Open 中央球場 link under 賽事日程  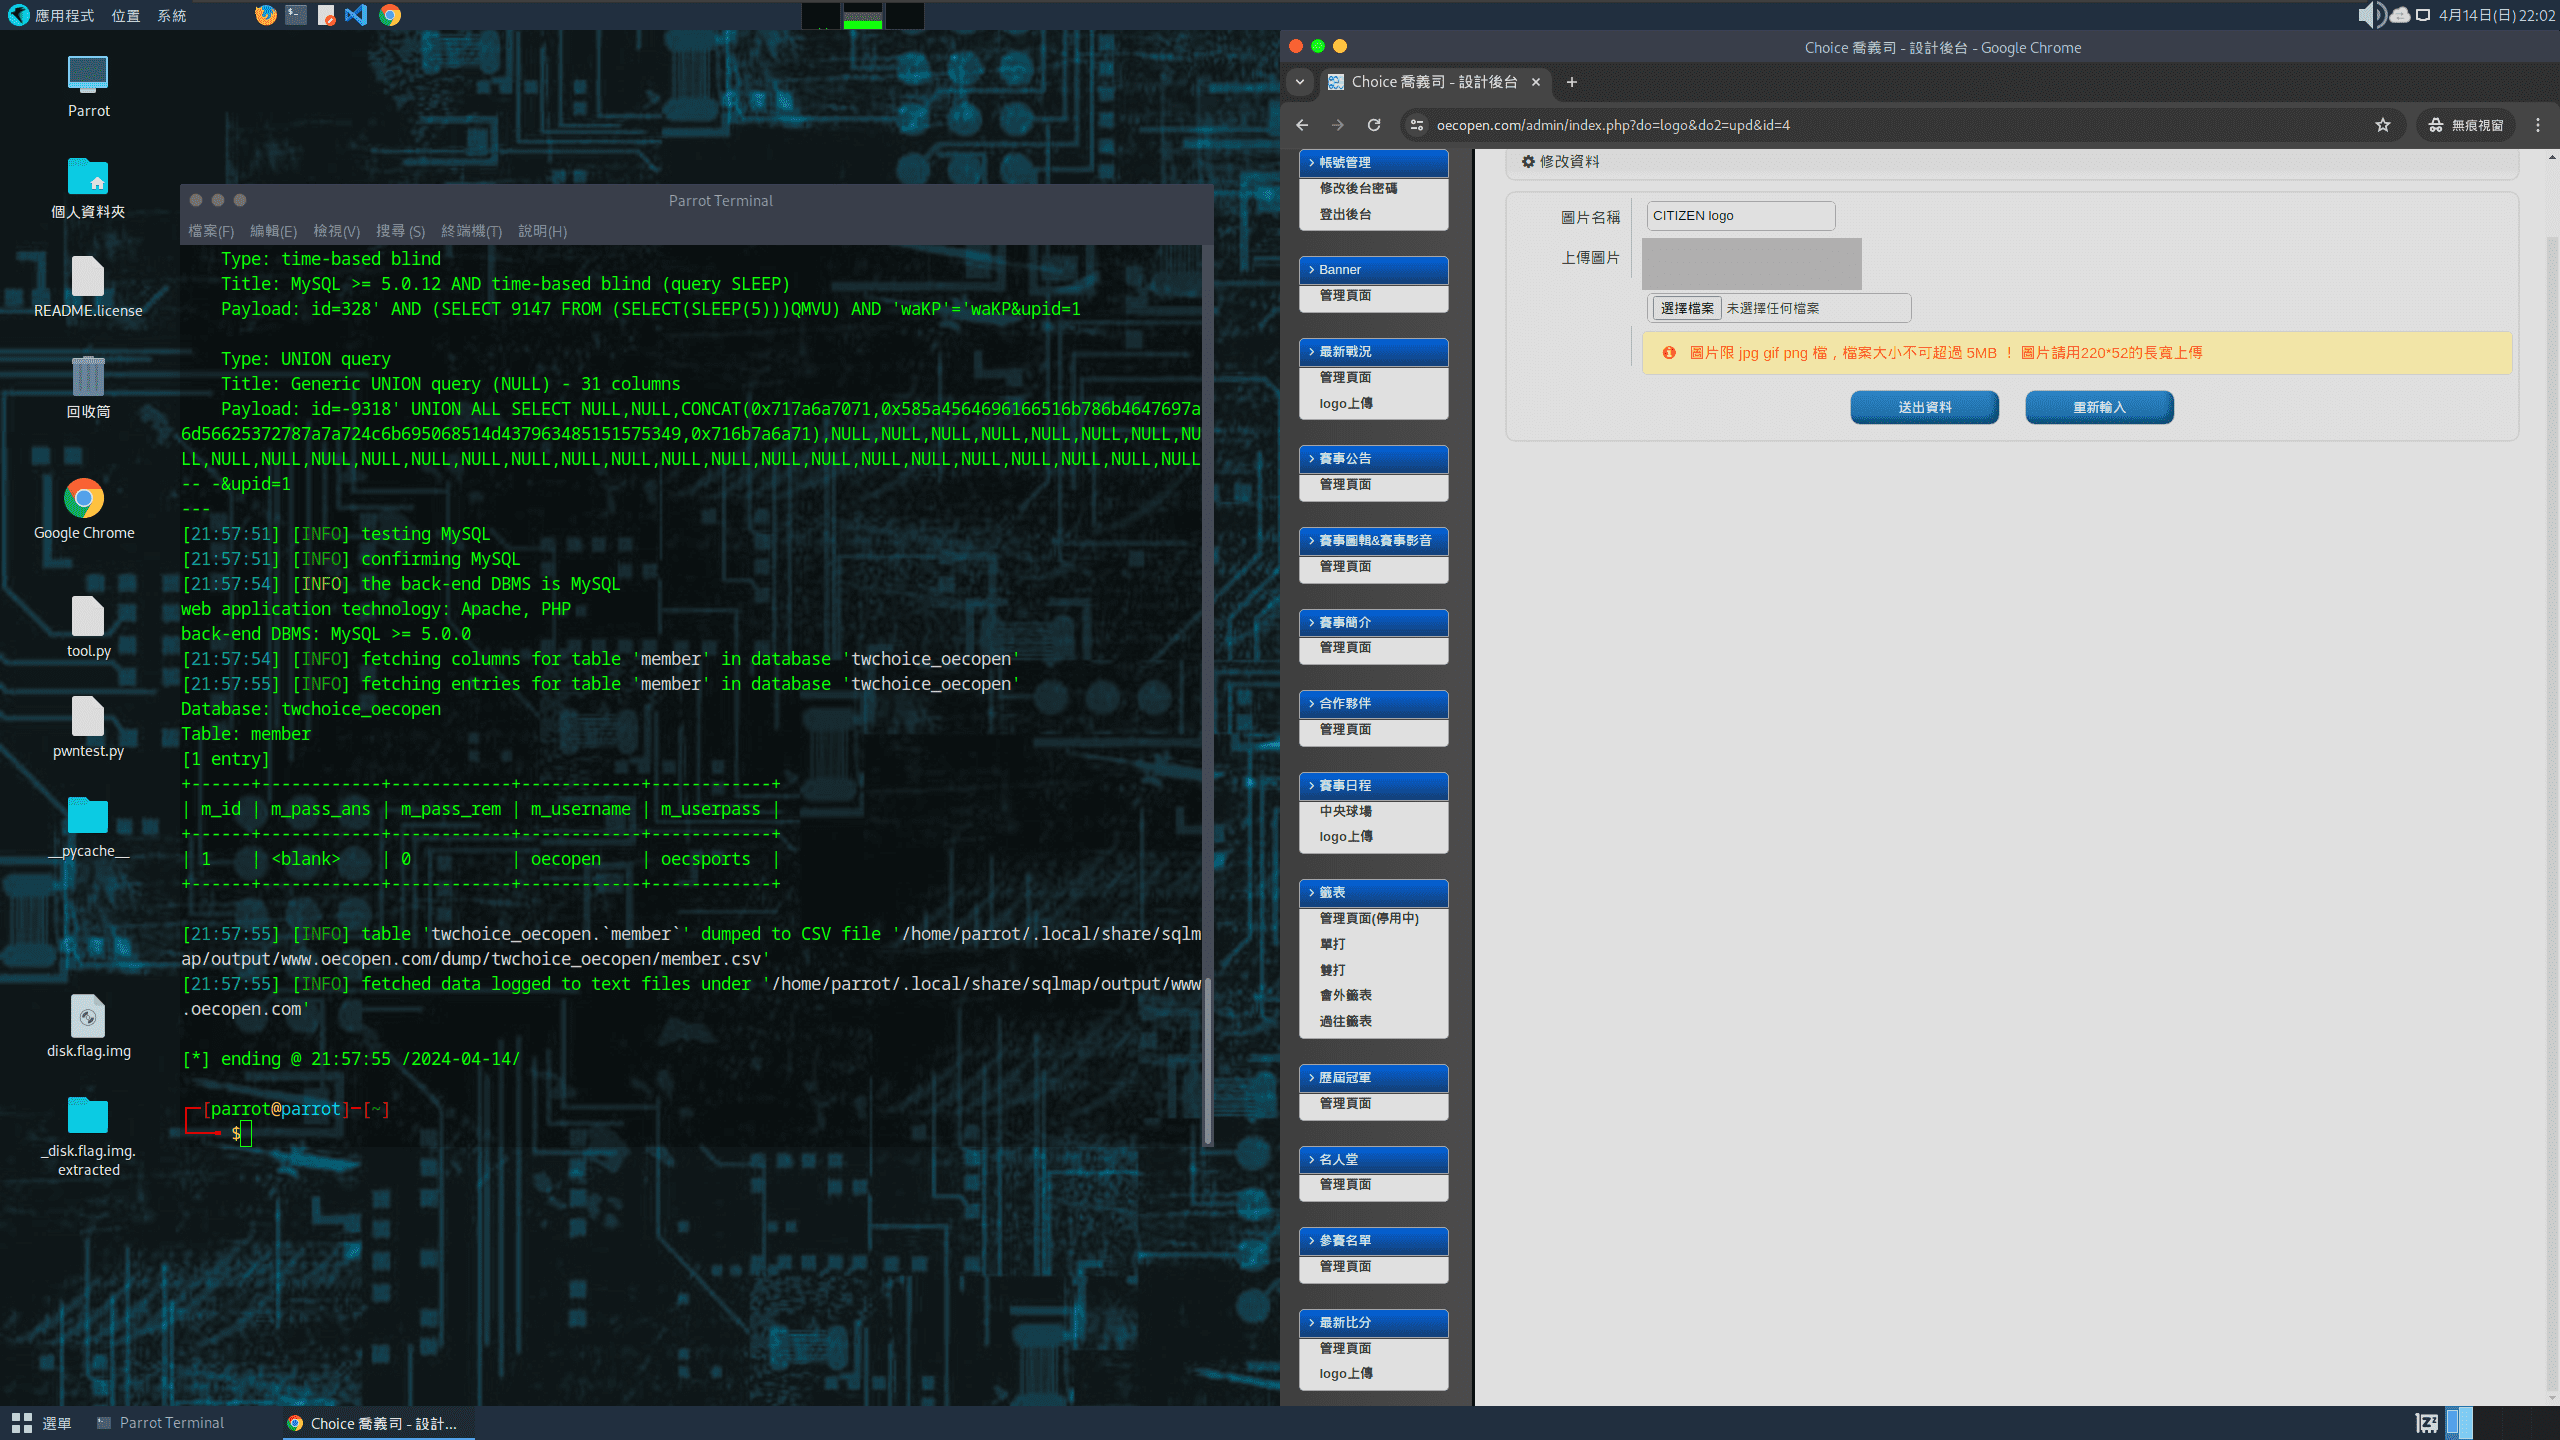[1345, 811]
